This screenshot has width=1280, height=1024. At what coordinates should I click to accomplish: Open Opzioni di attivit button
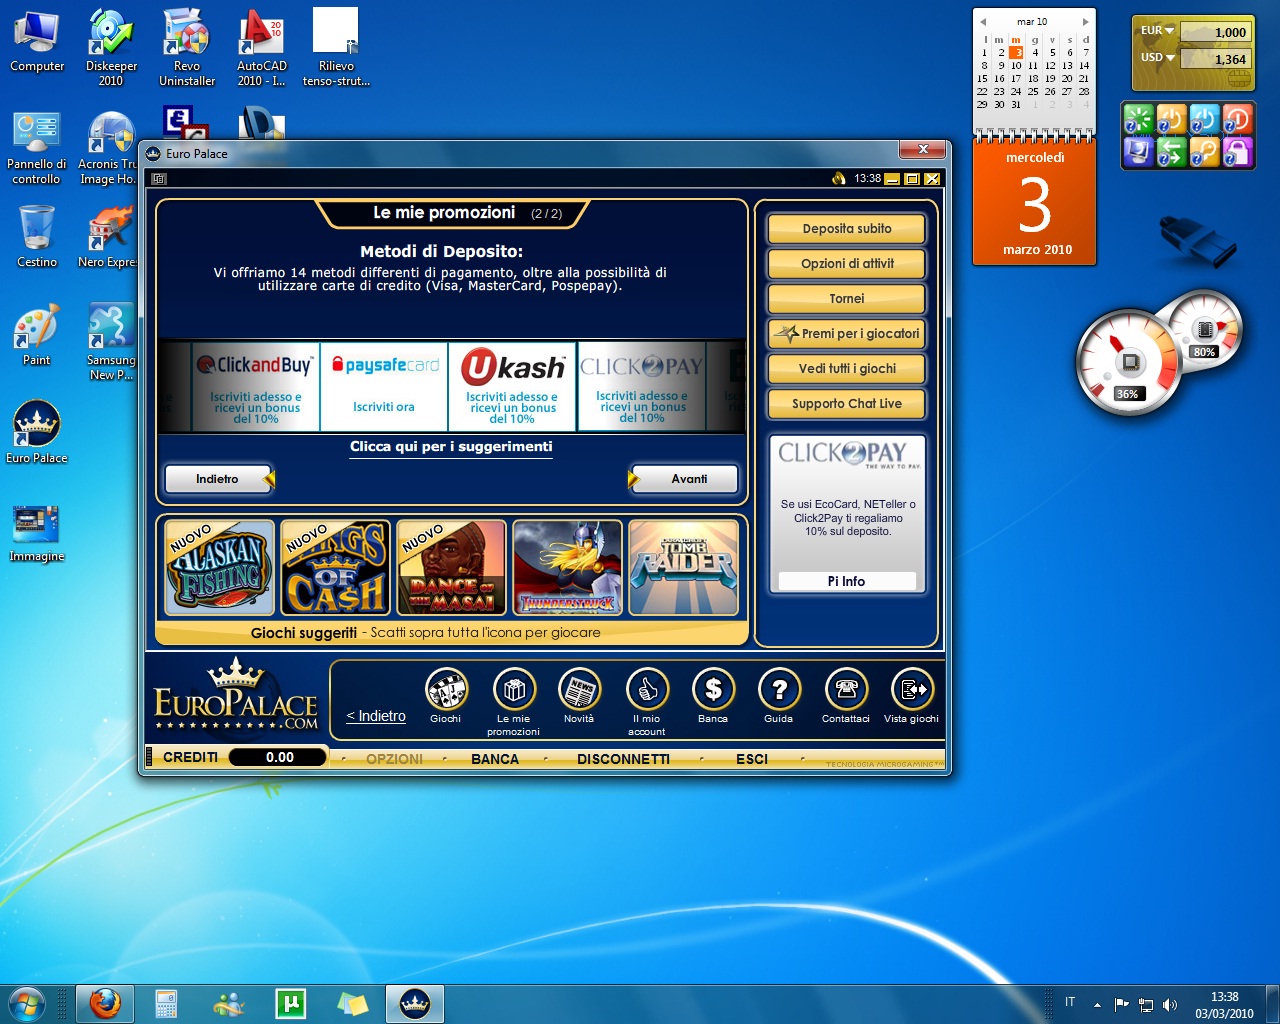point(847,264)
